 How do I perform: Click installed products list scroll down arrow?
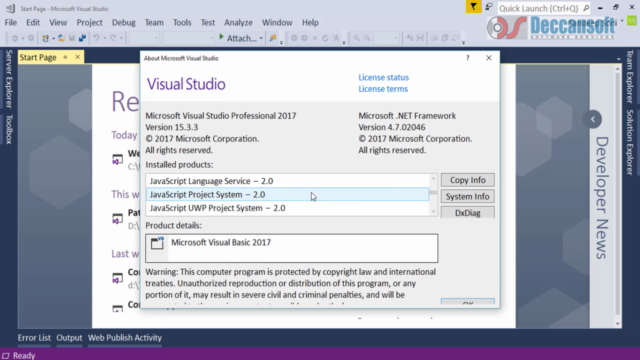pos(433,211)
